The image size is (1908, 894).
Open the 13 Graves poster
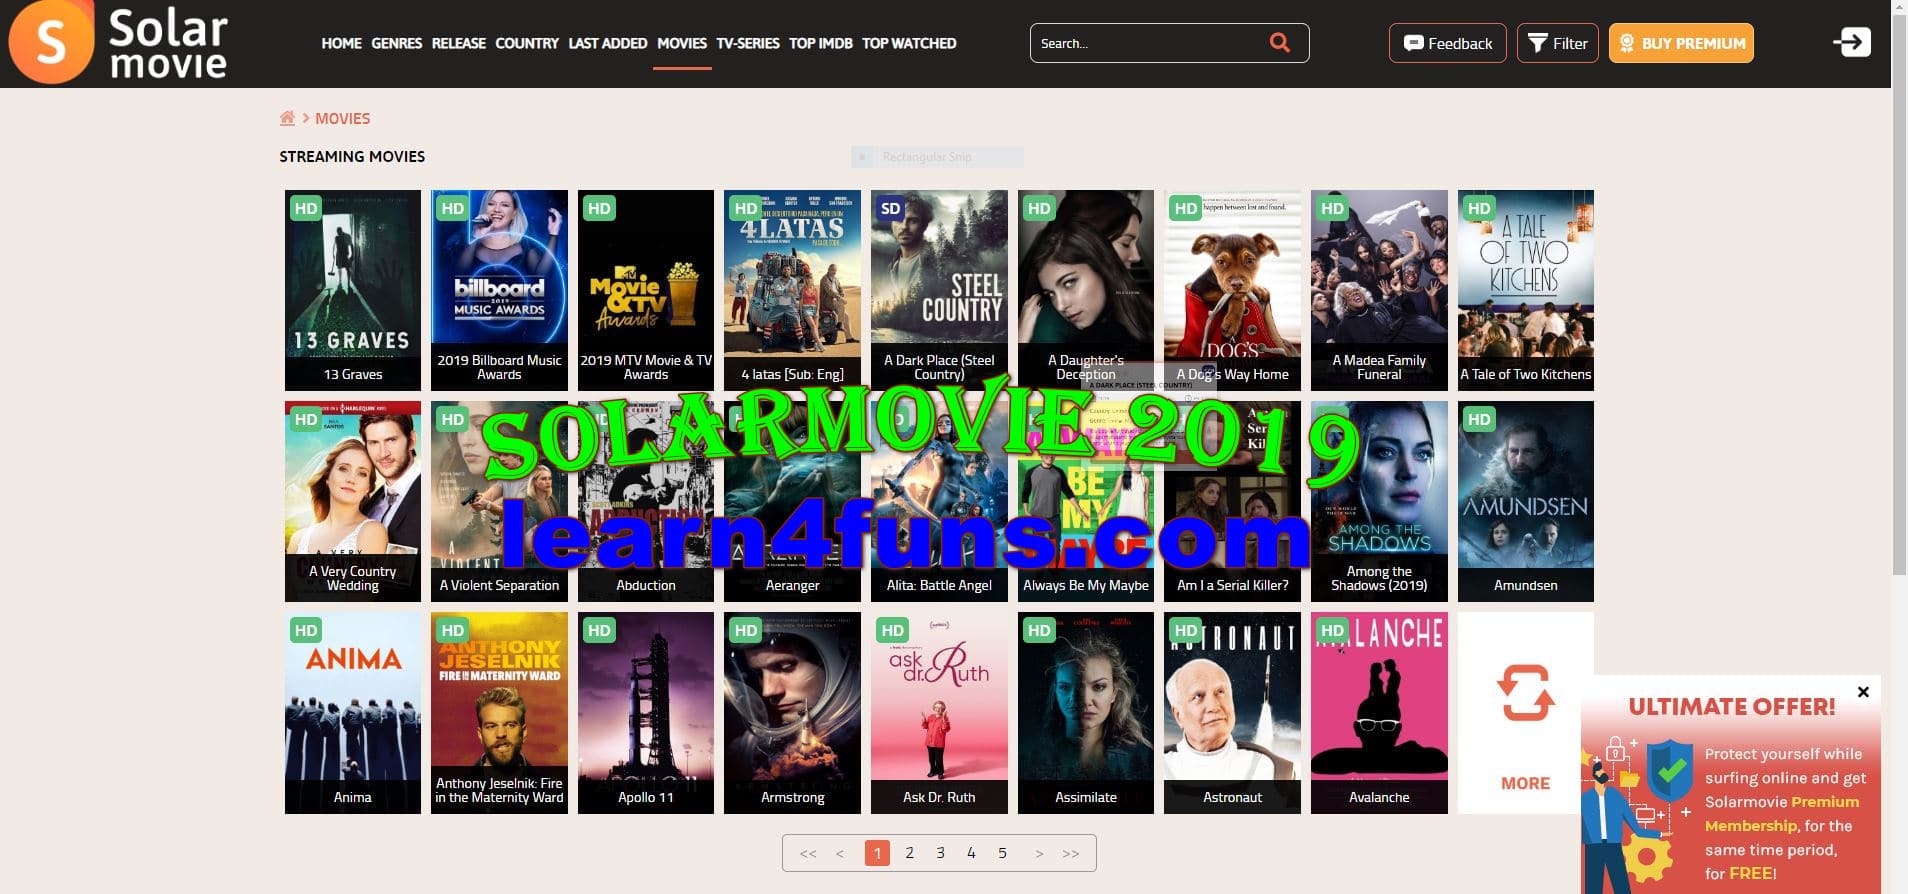point(353,290)
